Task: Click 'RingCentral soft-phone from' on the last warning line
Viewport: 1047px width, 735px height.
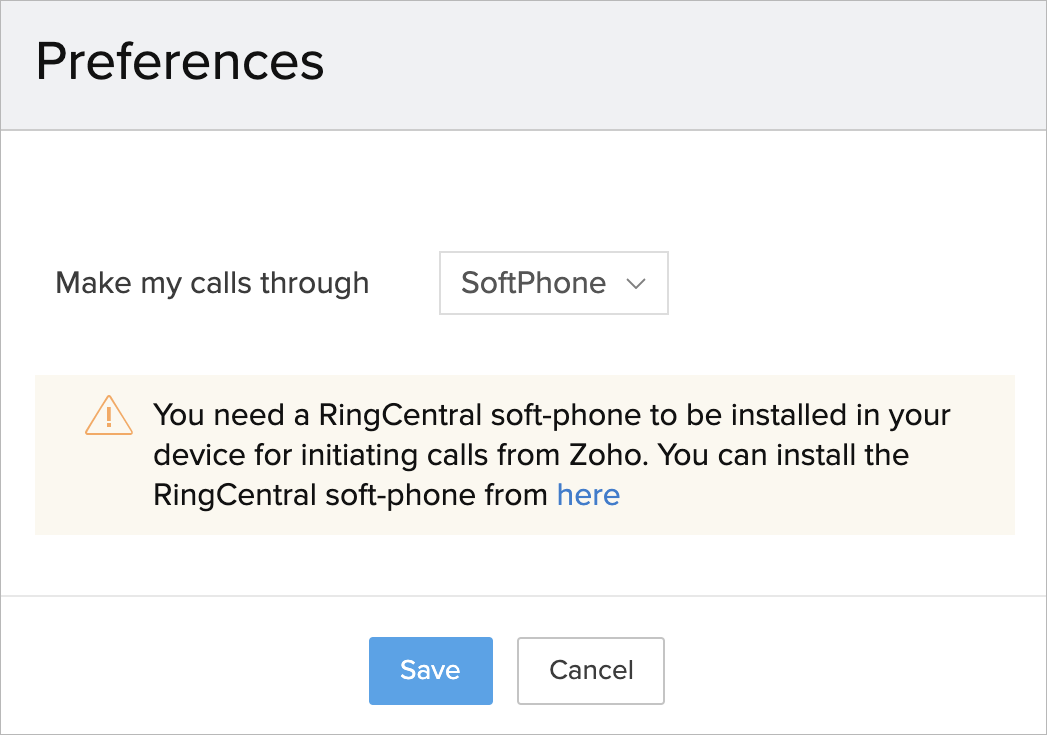Action: pyautogui.click(x=350, y=495)
